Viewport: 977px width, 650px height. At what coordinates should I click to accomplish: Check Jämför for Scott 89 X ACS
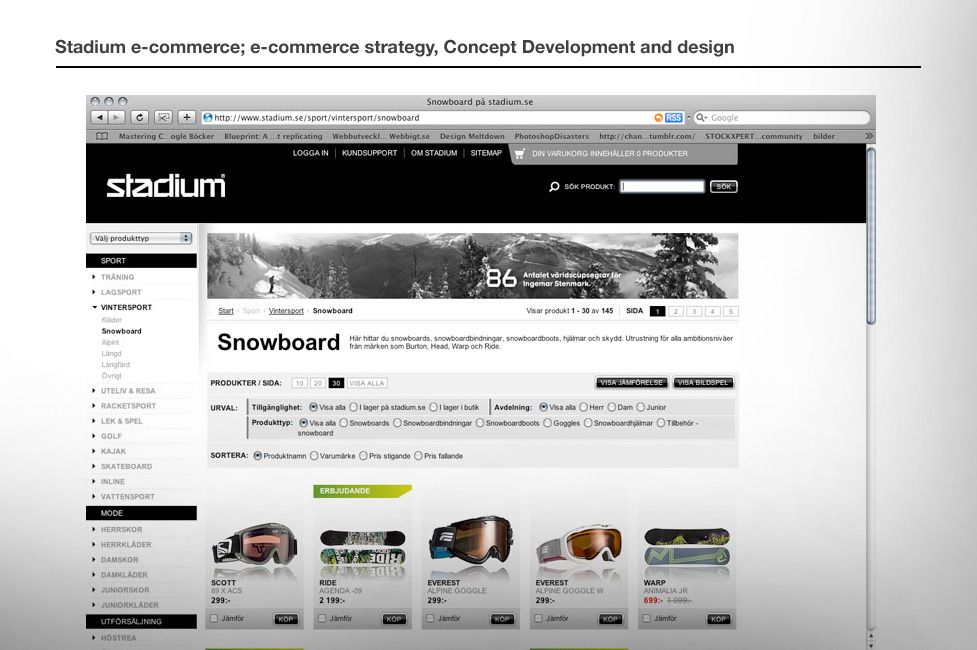[214, 618]
